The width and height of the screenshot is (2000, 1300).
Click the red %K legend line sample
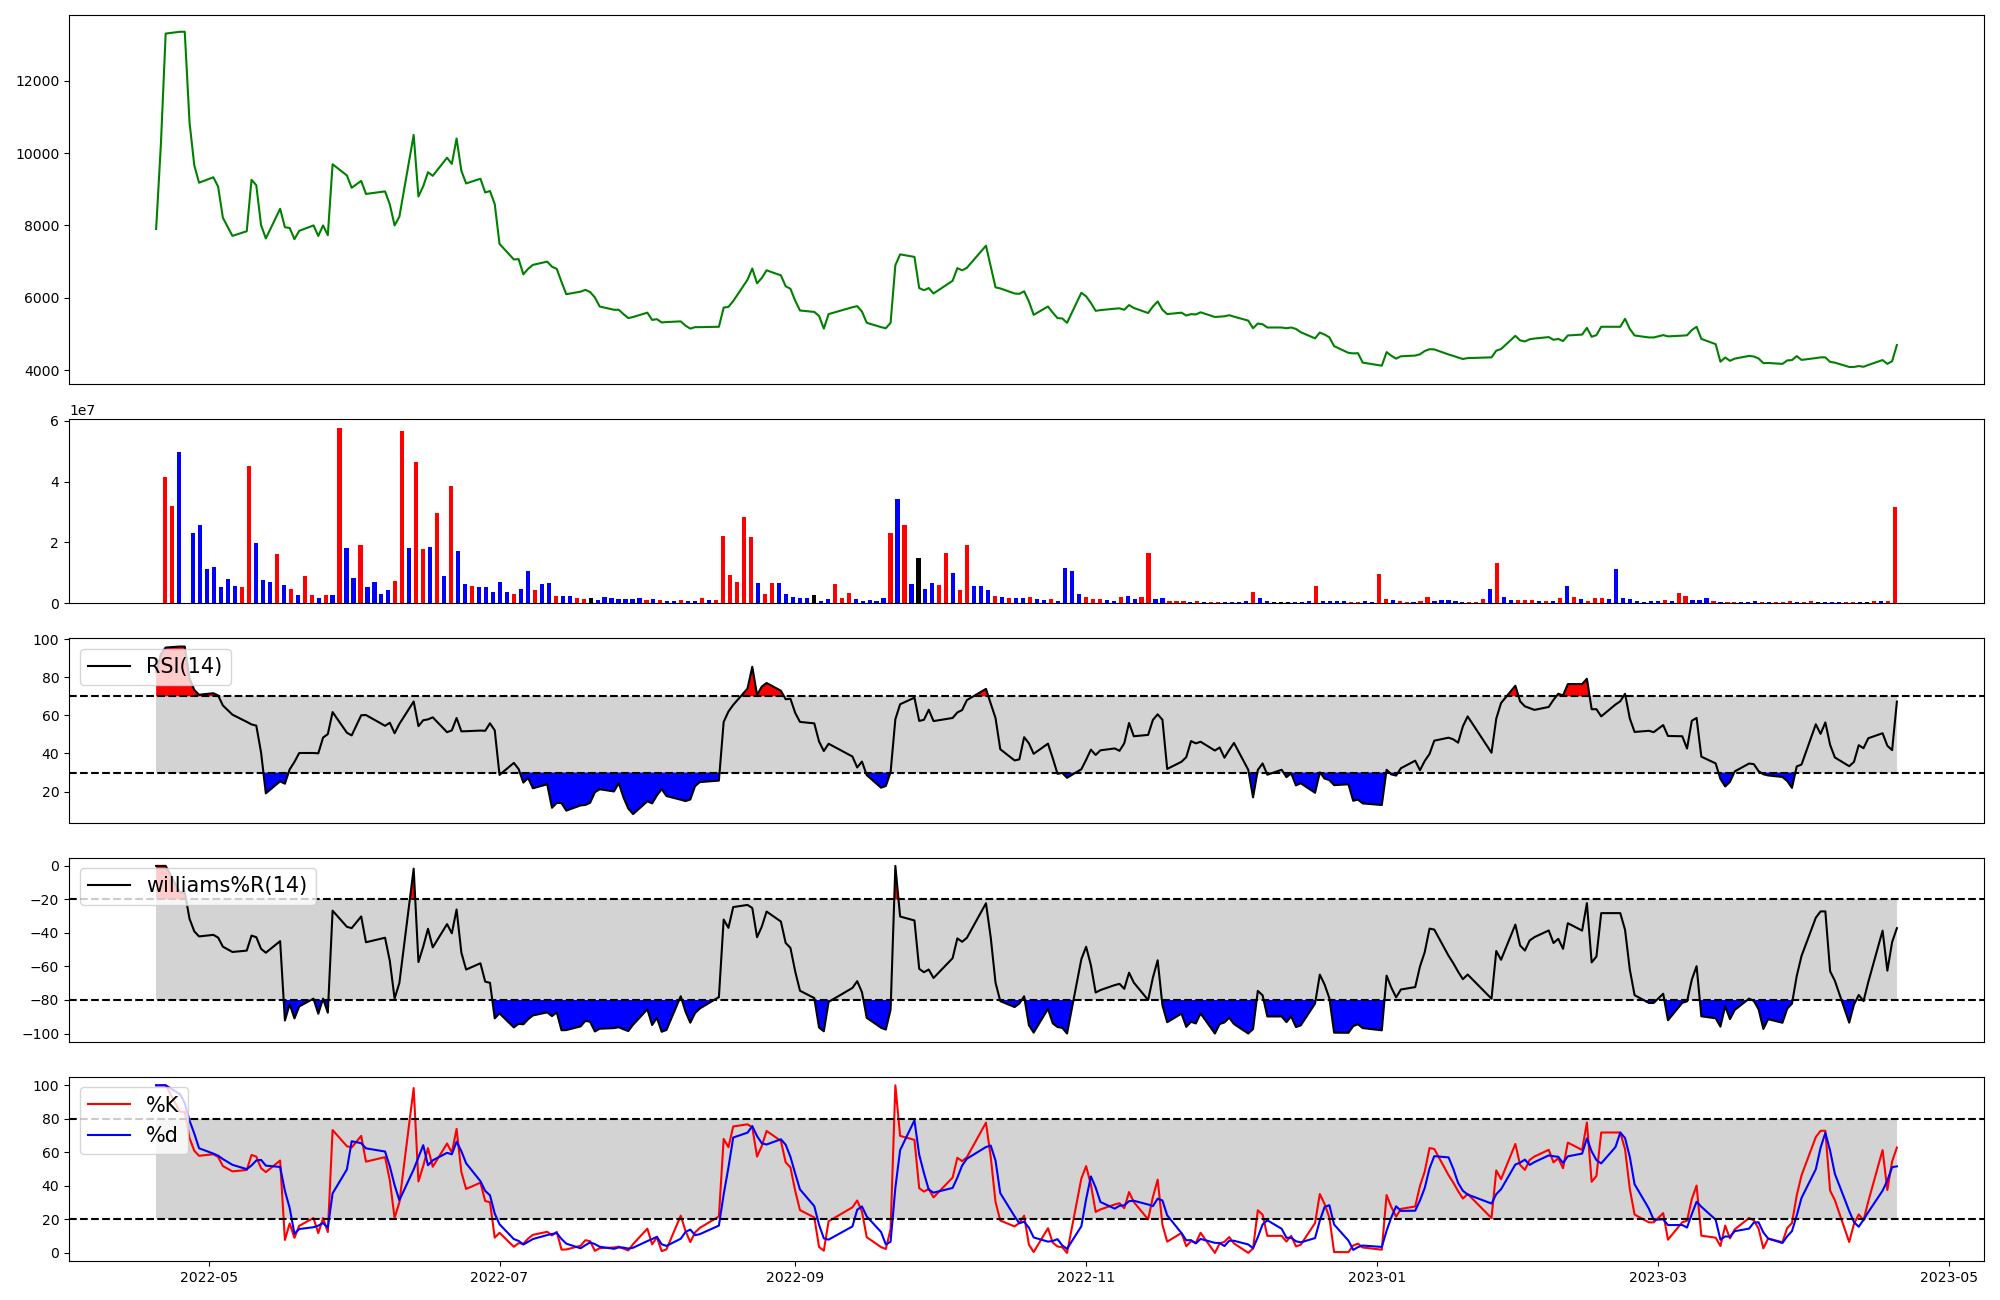(110, 1105)
